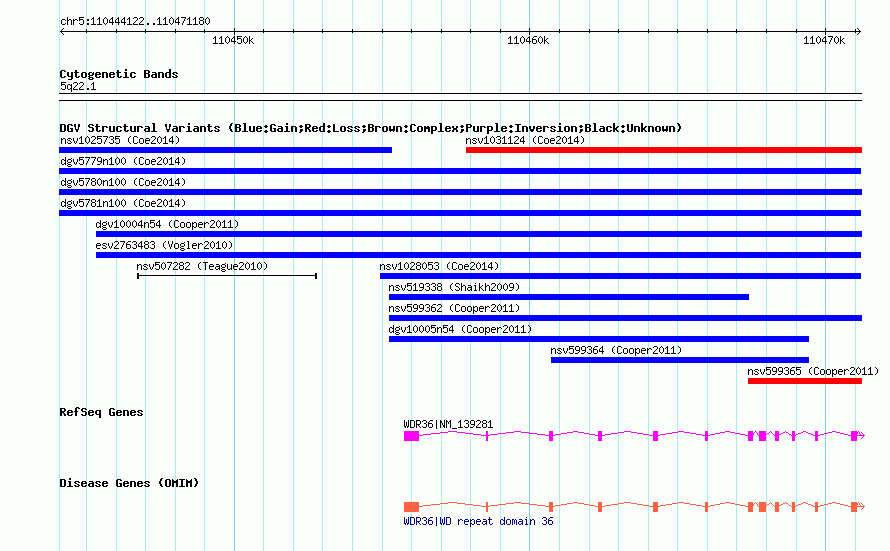Click the dgv10005n54 (Cooper2011) label
This screenshot has height=551, width=890.
point(460,329)
